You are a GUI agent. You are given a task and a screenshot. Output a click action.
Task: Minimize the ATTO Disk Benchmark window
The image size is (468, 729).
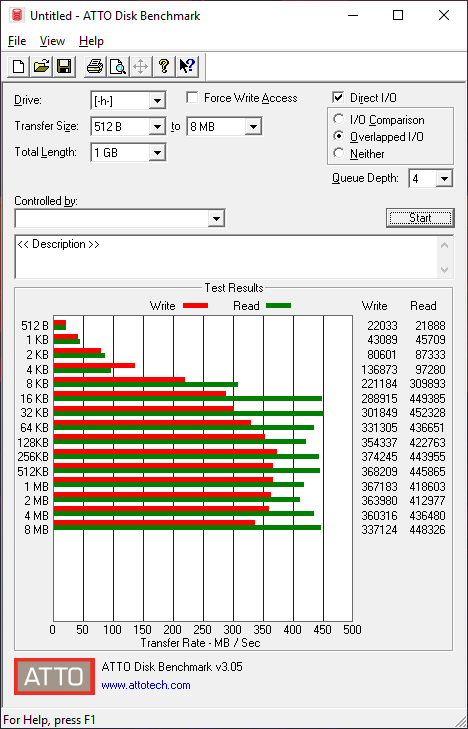[x=355, y=15]
